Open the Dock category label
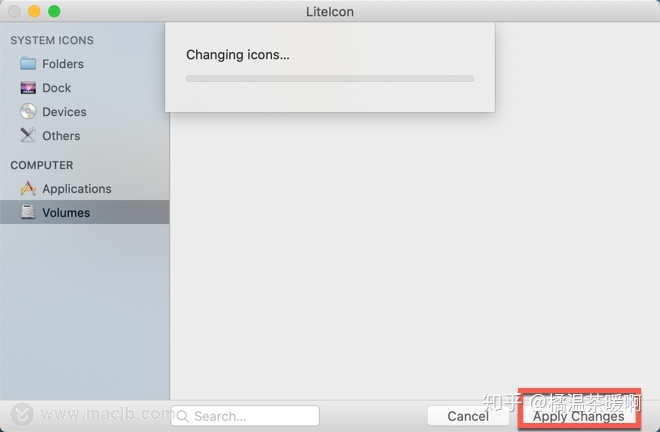Viewport: 660px width, 432px height. [56, 88]
